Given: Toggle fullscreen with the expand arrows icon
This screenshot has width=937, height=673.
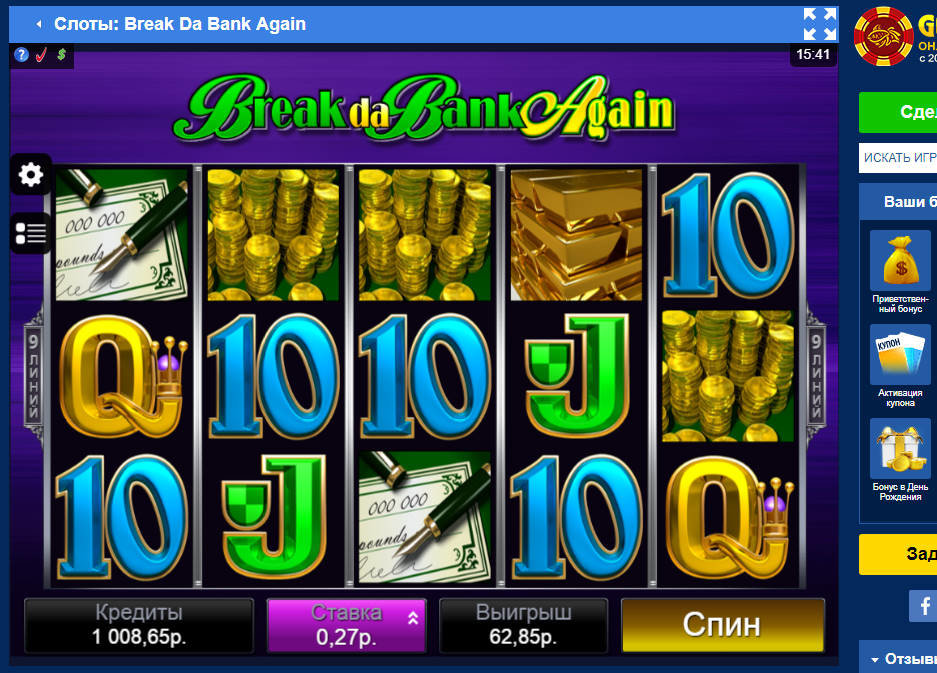Looking at the screenshot, I should coord(819,24).
